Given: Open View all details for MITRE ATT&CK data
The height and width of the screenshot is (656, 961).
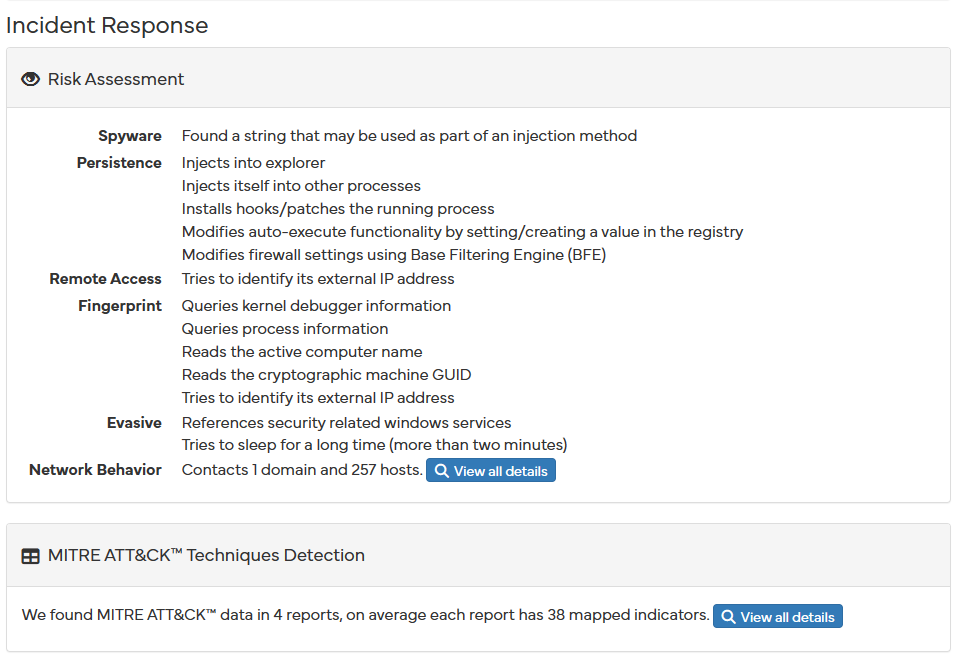Looking at the screenshot, I should 778,616.
